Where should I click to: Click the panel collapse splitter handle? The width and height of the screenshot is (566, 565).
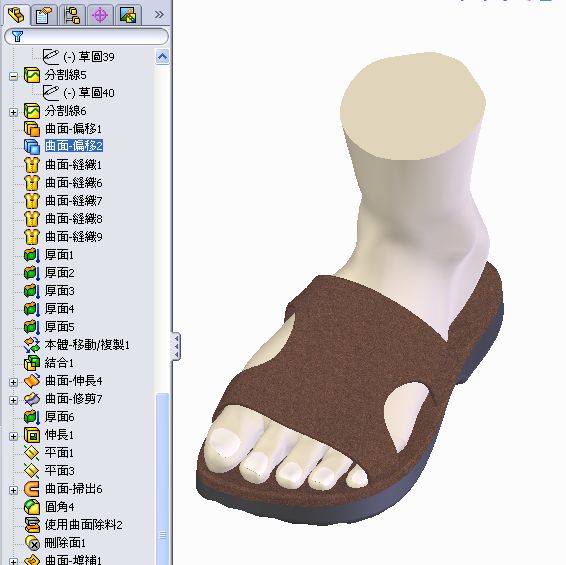click(176, 346)
